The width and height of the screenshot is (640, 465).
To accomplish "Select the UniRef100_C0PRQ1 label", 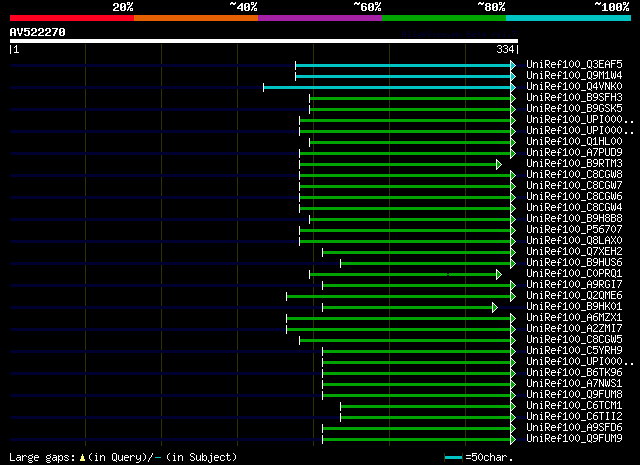I will coord(574,274).
